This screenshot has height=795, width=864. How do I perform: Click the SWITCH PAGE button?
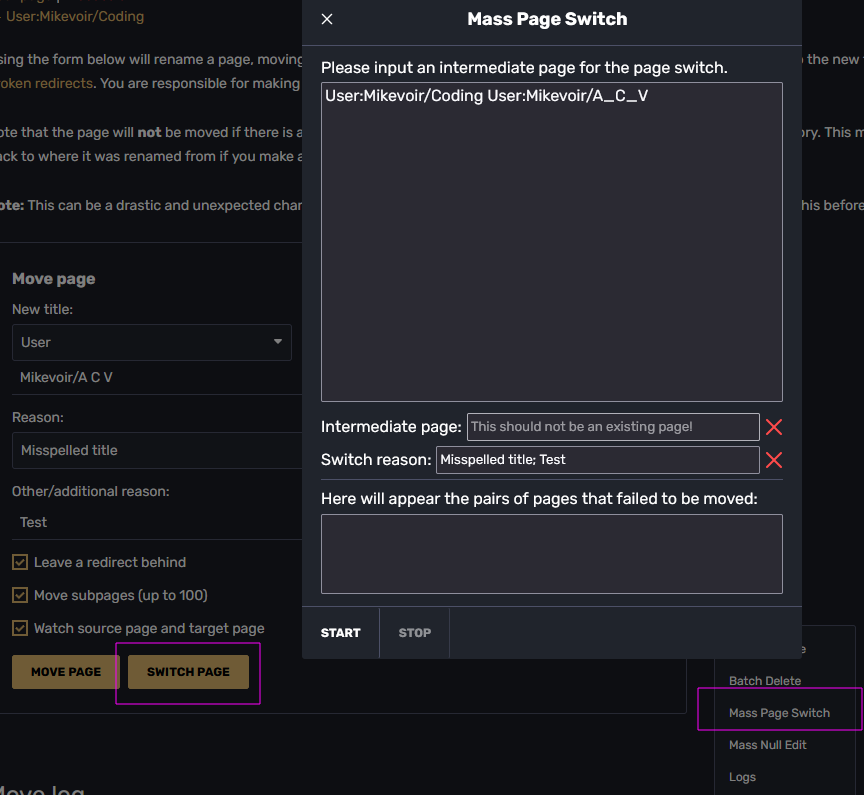point(188,672)
